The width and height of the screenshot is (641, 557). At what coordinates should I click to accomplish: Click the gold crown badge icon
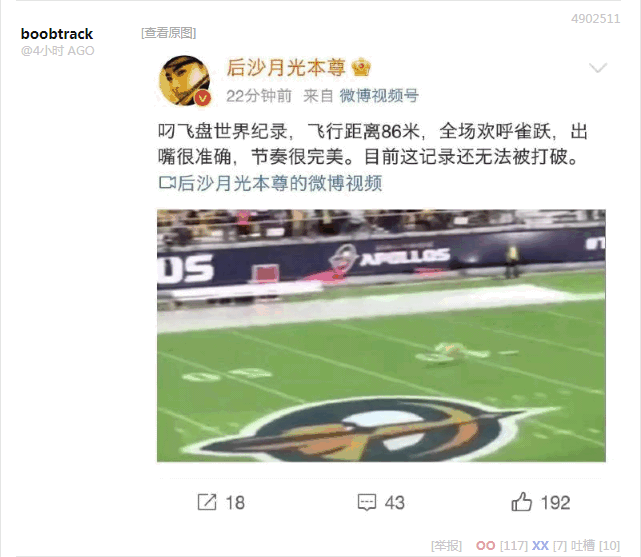click(361, 67)
